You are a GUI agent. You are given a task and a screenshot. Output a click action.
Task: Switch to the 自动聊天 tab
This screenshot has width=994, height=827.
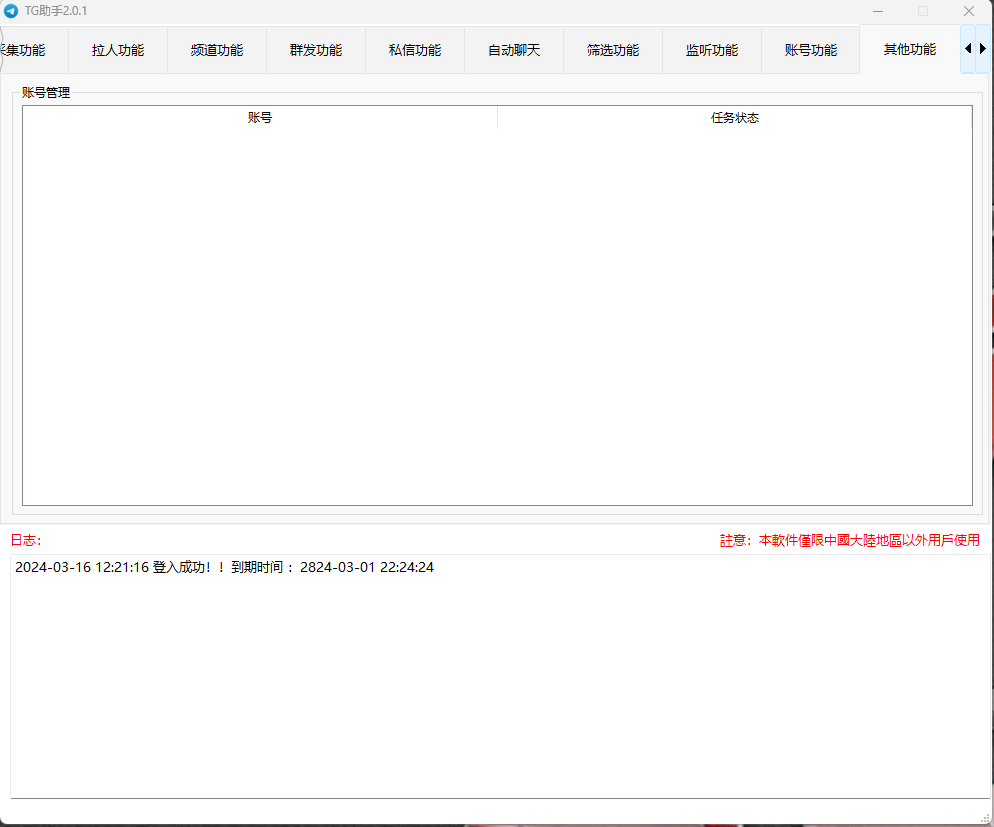tap(514, 50)
